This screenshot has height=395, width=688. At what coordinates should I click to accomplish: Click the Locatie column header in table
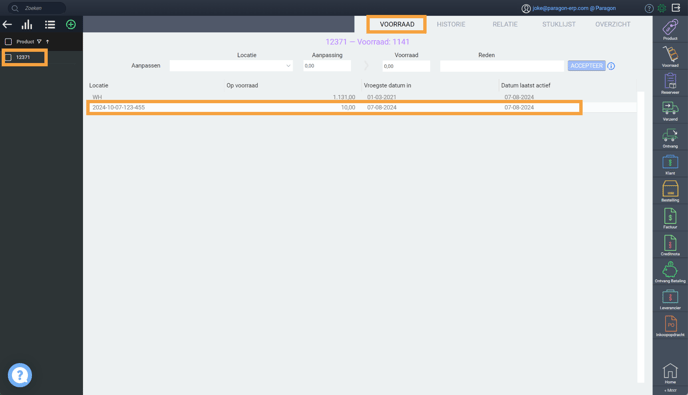point(99,86)
